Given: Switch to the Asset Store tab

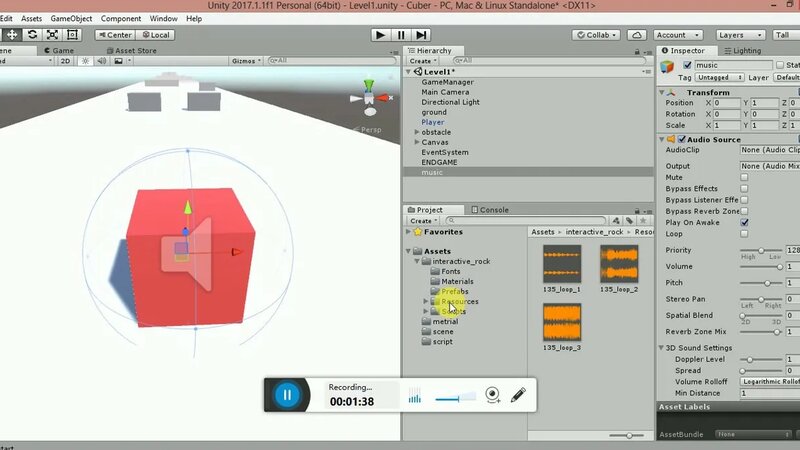Looking at the screenshot, I should [x=132, y=51].
